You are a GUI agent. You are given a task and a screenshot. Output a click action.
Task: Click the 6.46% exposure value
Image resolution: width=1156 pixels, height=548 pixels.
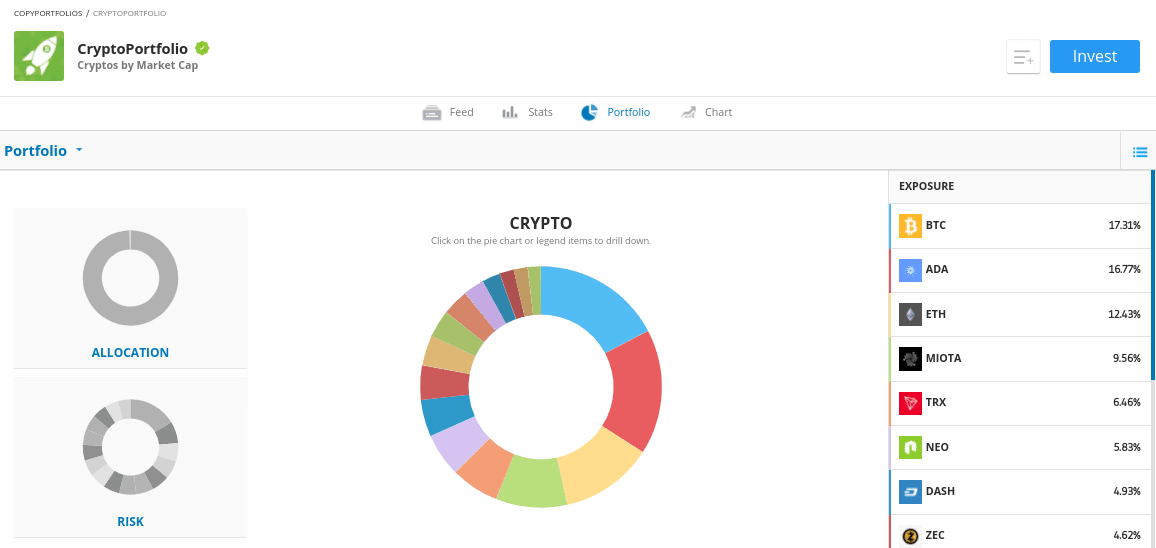click(1127, 402)
